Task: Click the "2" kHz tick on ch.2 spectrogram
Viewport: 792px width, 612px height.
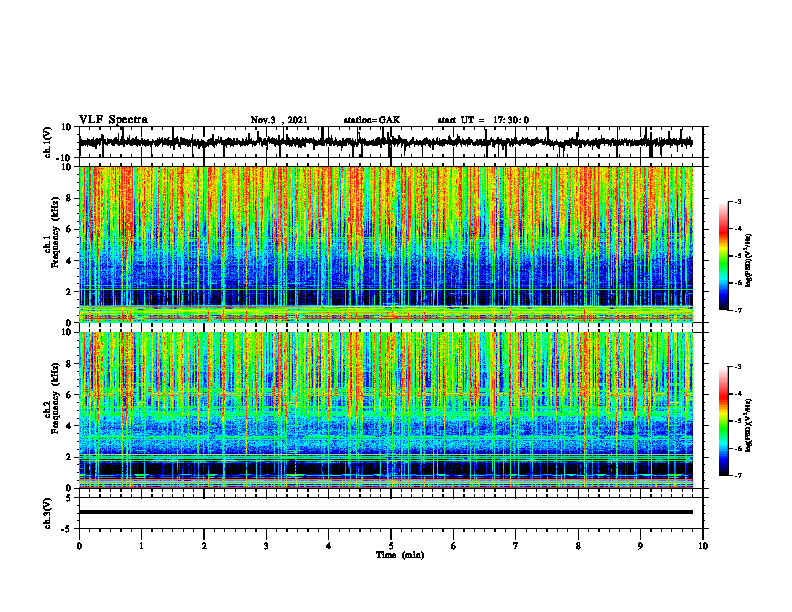Action: (x=69, y=457)
